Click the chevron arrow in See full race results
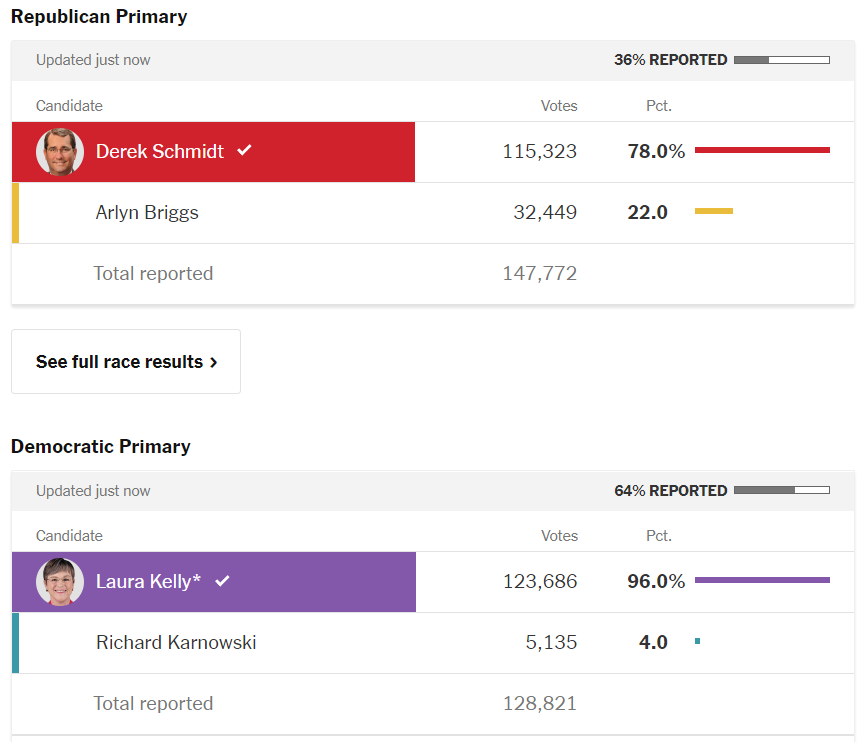 (214, 363)
